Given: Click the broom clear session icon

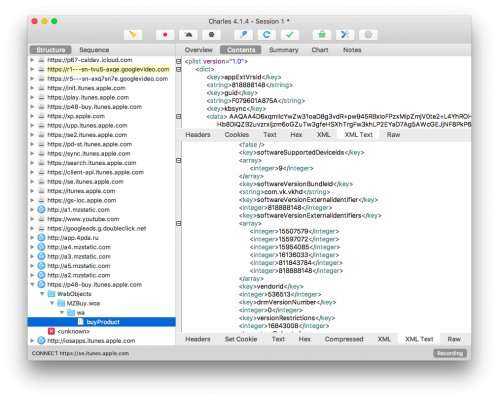Looking at the screenshot, I should 133,35.
